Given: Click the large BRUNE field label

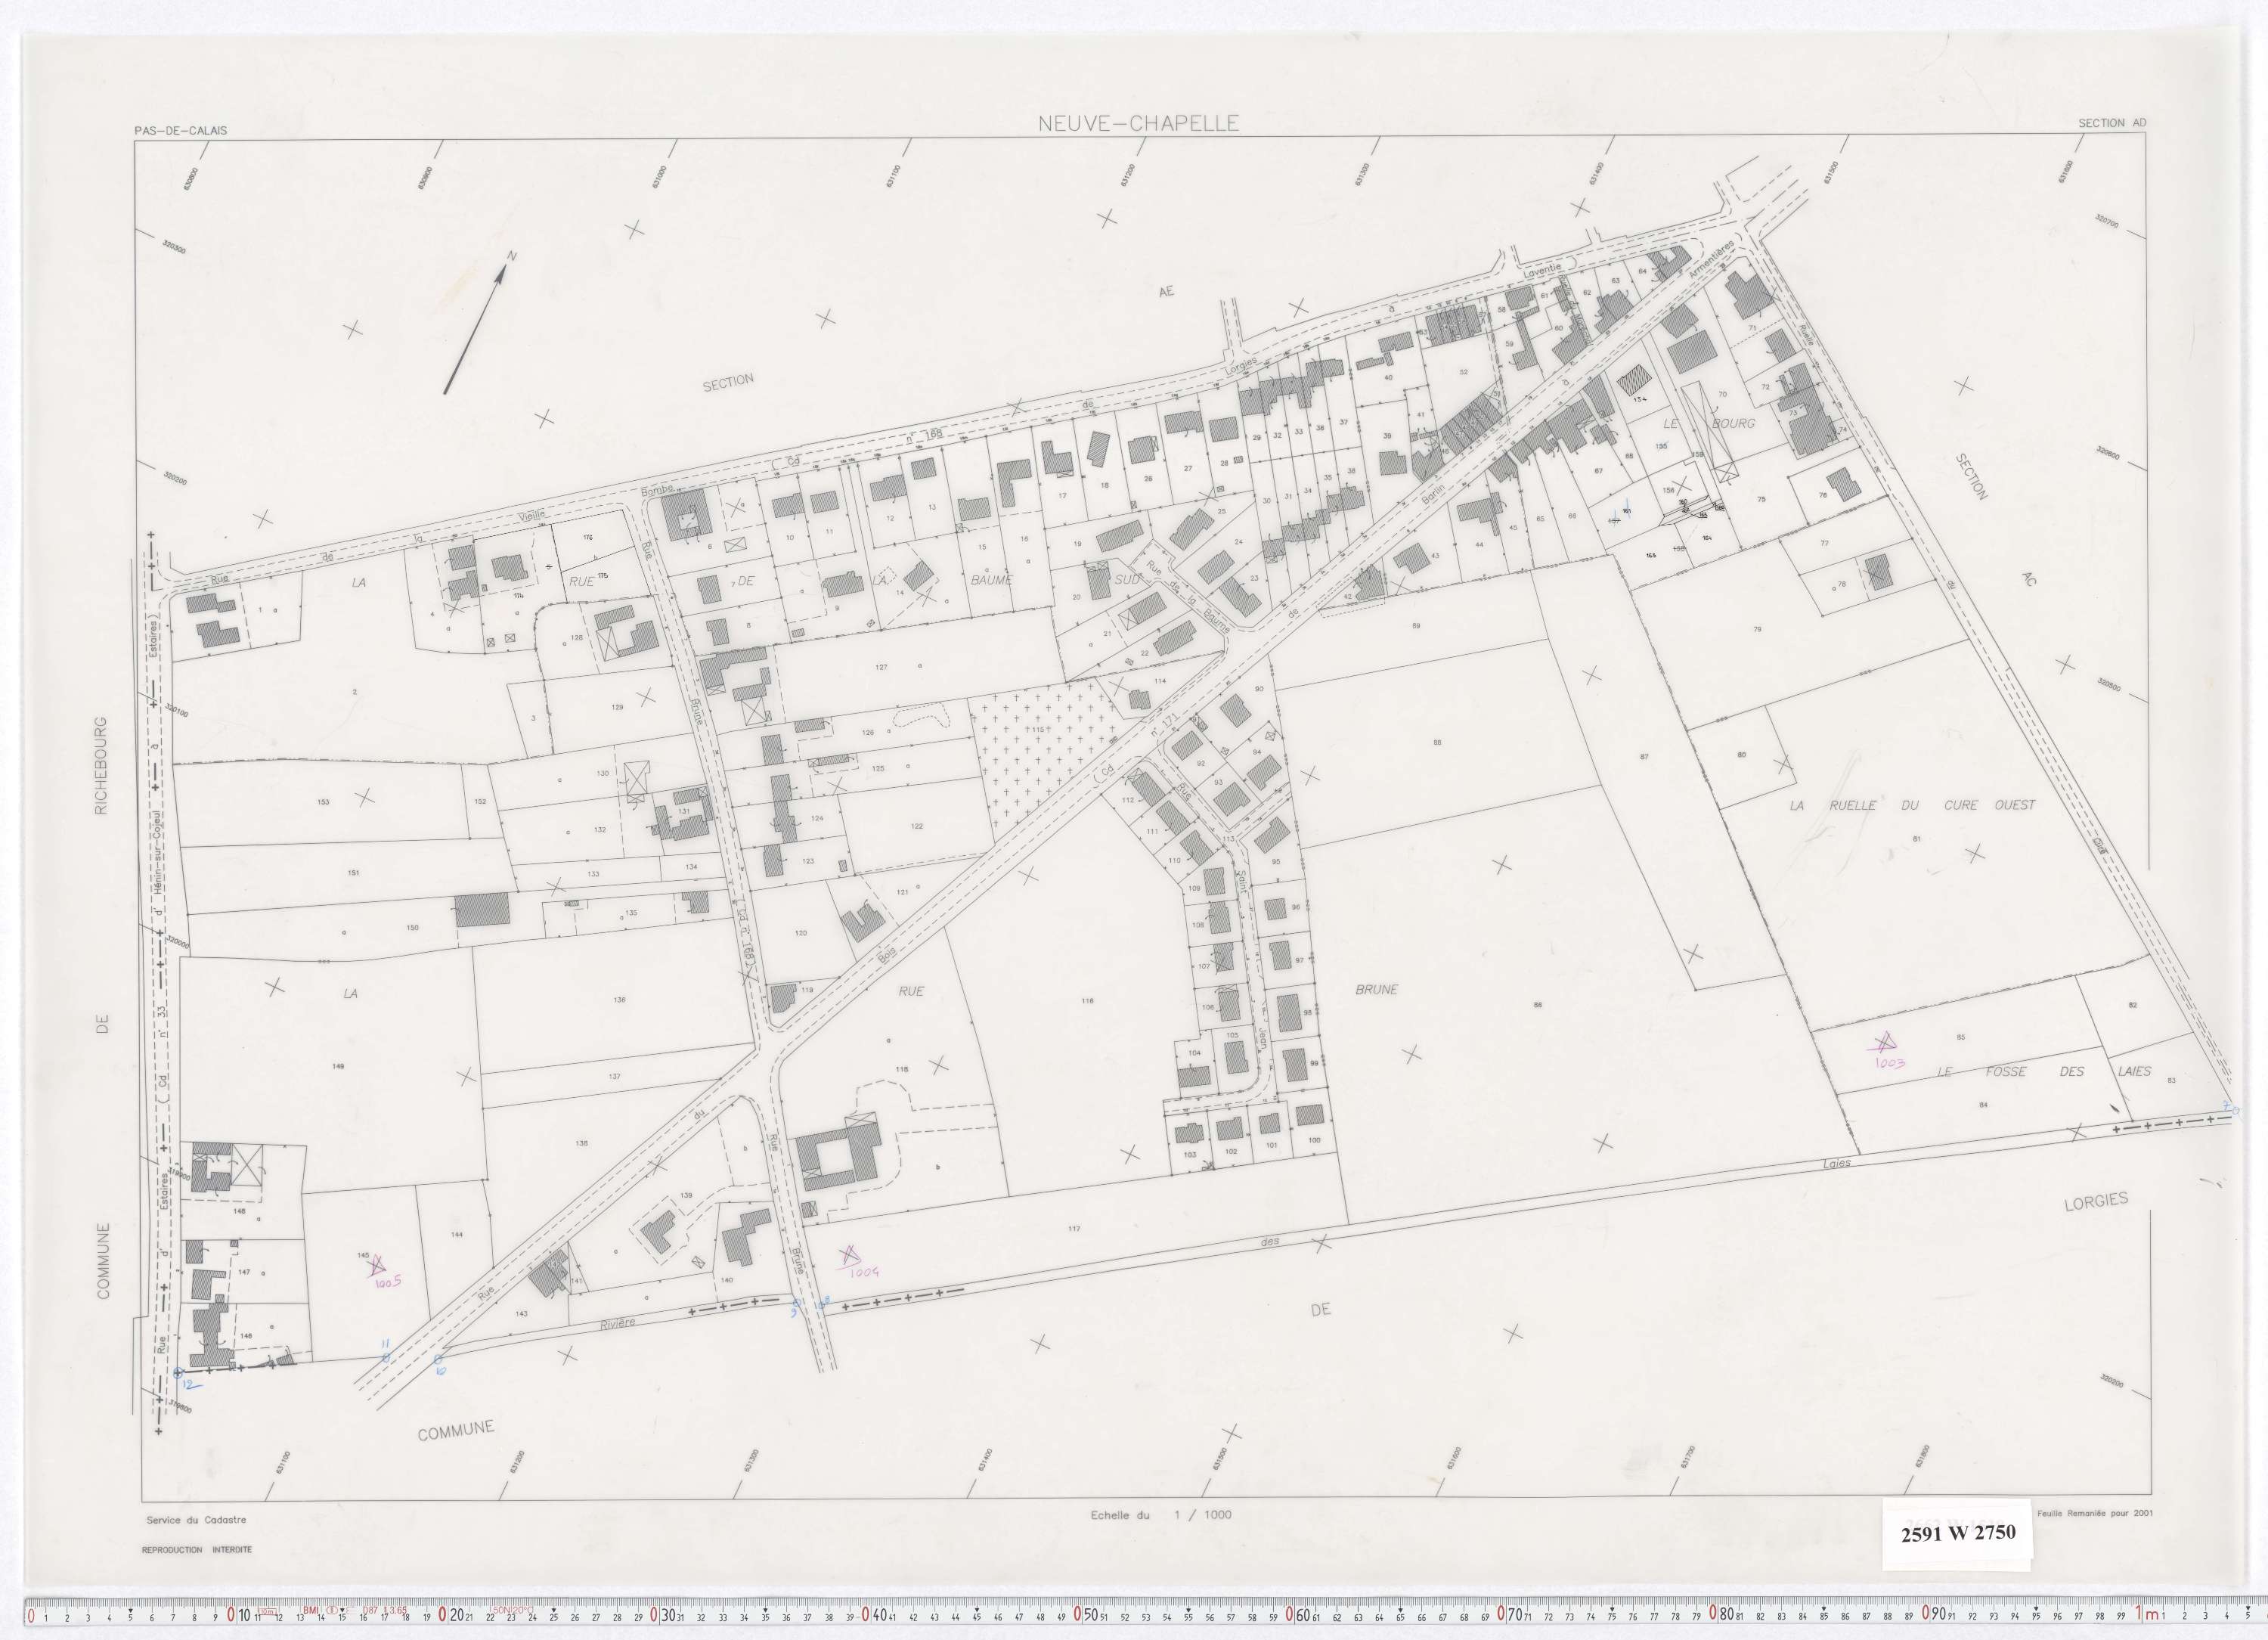Looking at the screenshot, I should 1377,989.
